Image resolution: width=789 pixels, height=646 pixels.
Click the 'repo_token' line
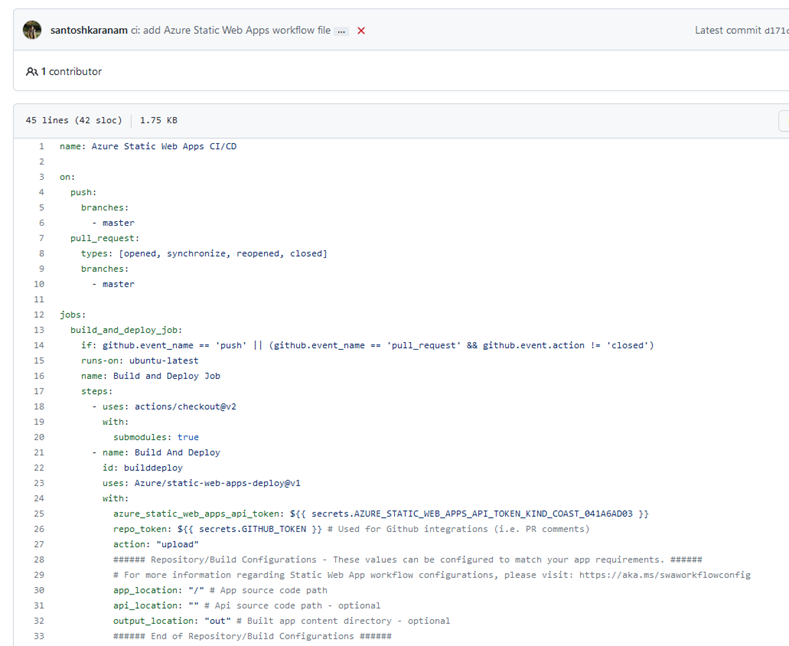351,529
